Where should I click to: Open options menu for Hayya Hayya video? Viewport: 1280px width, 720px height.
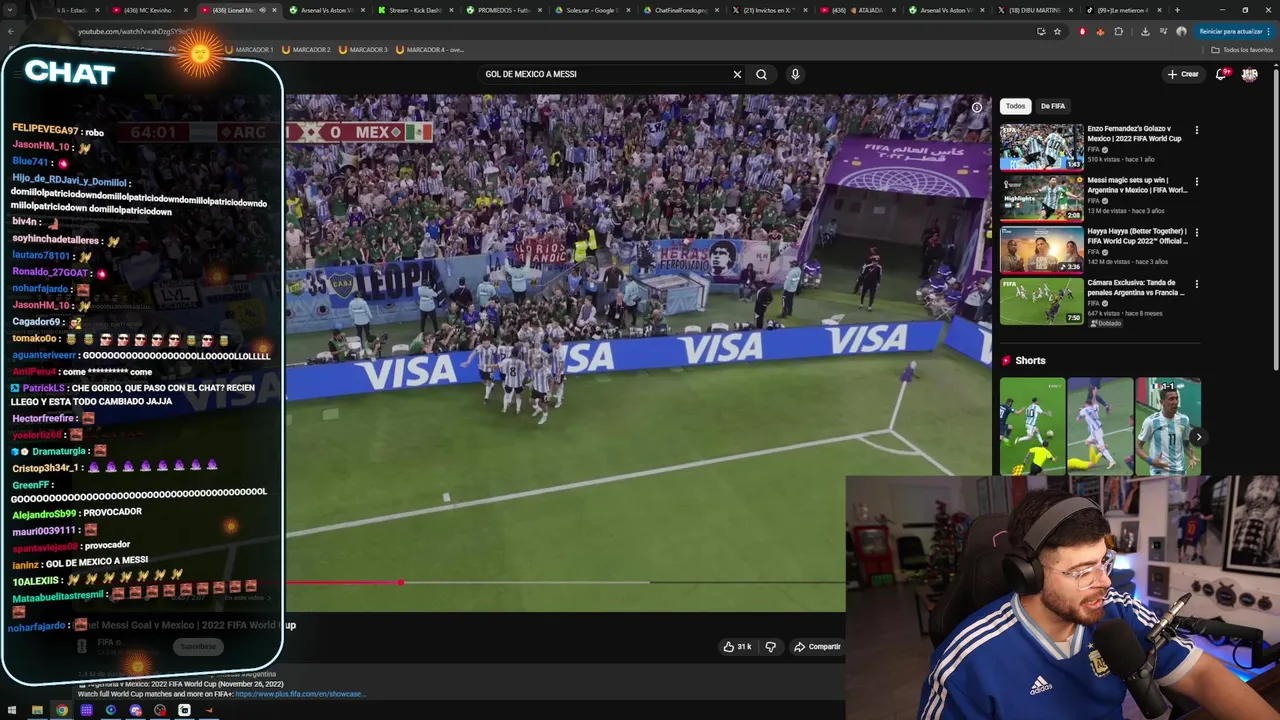tap(1196, 233)
